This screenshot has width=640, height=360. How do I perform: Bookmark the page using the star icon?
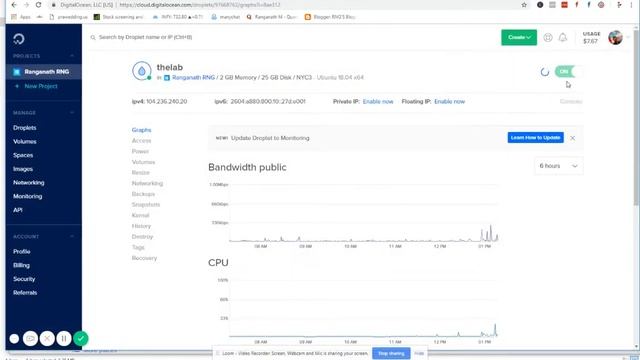[524, 5]
